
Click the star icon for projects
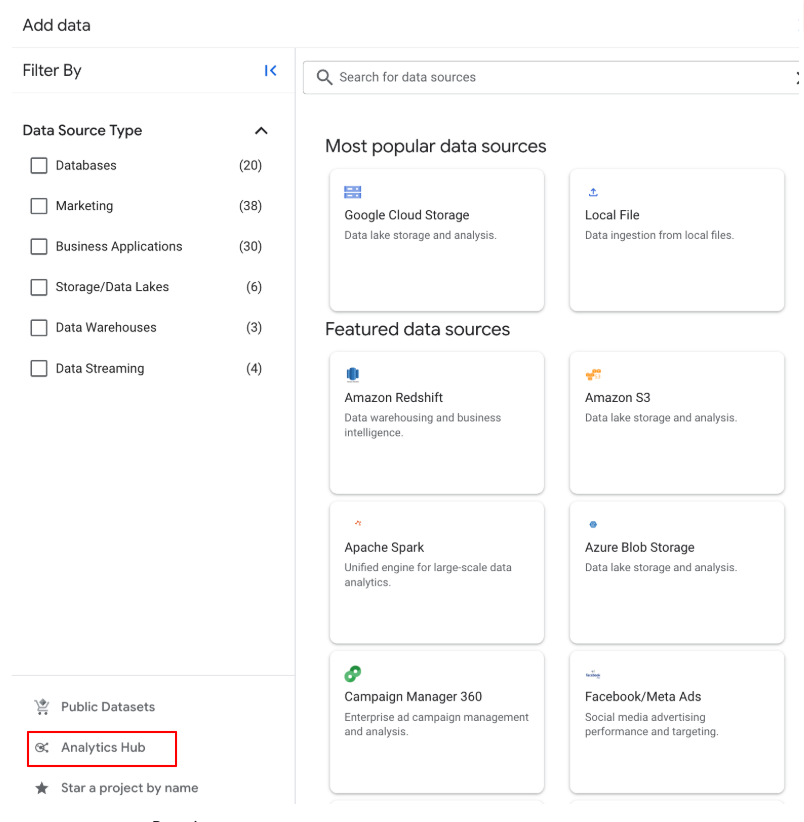[42, 788]
